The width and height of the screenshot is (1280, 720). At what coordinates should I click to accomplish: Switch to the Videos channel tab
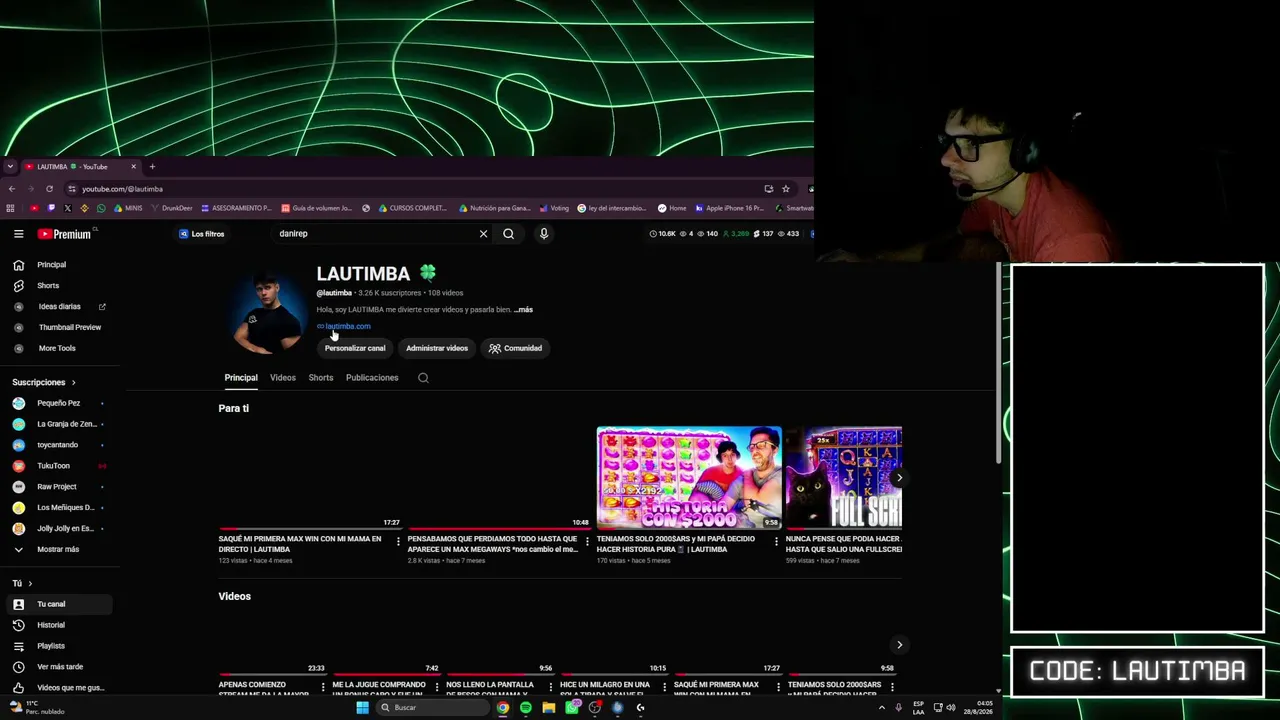tap(283, 378)
